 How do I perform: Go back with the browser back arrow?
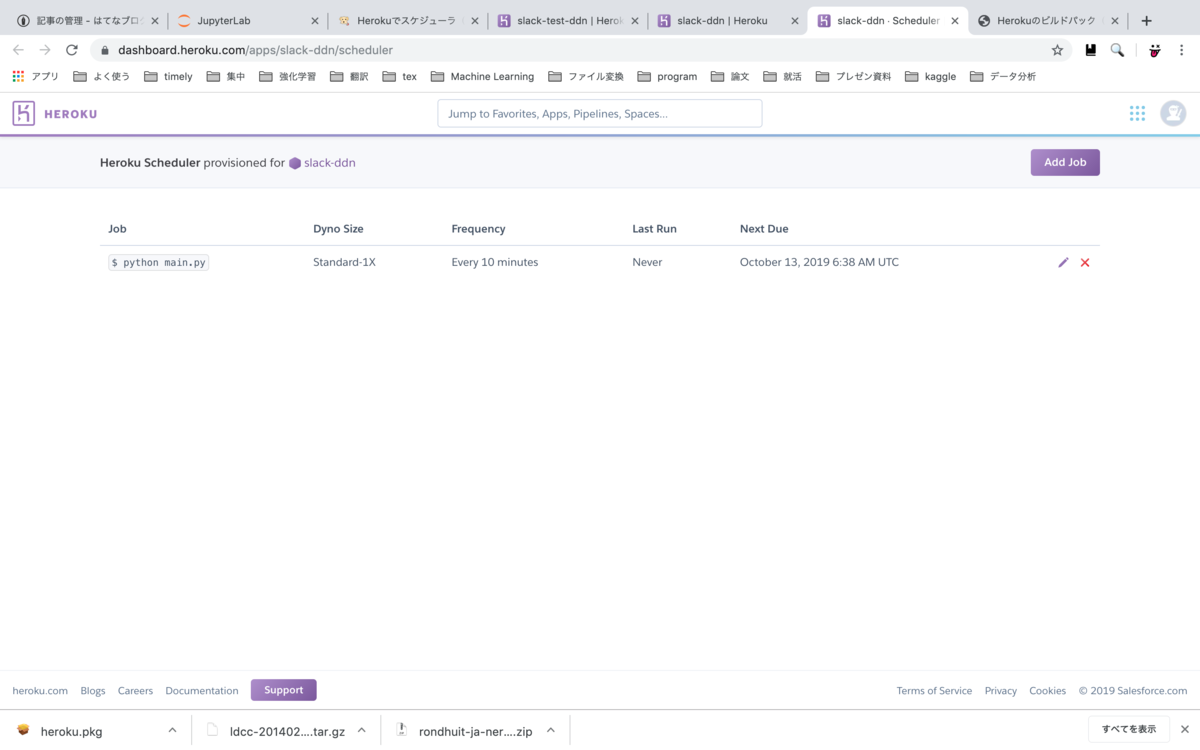click(18, 50)
